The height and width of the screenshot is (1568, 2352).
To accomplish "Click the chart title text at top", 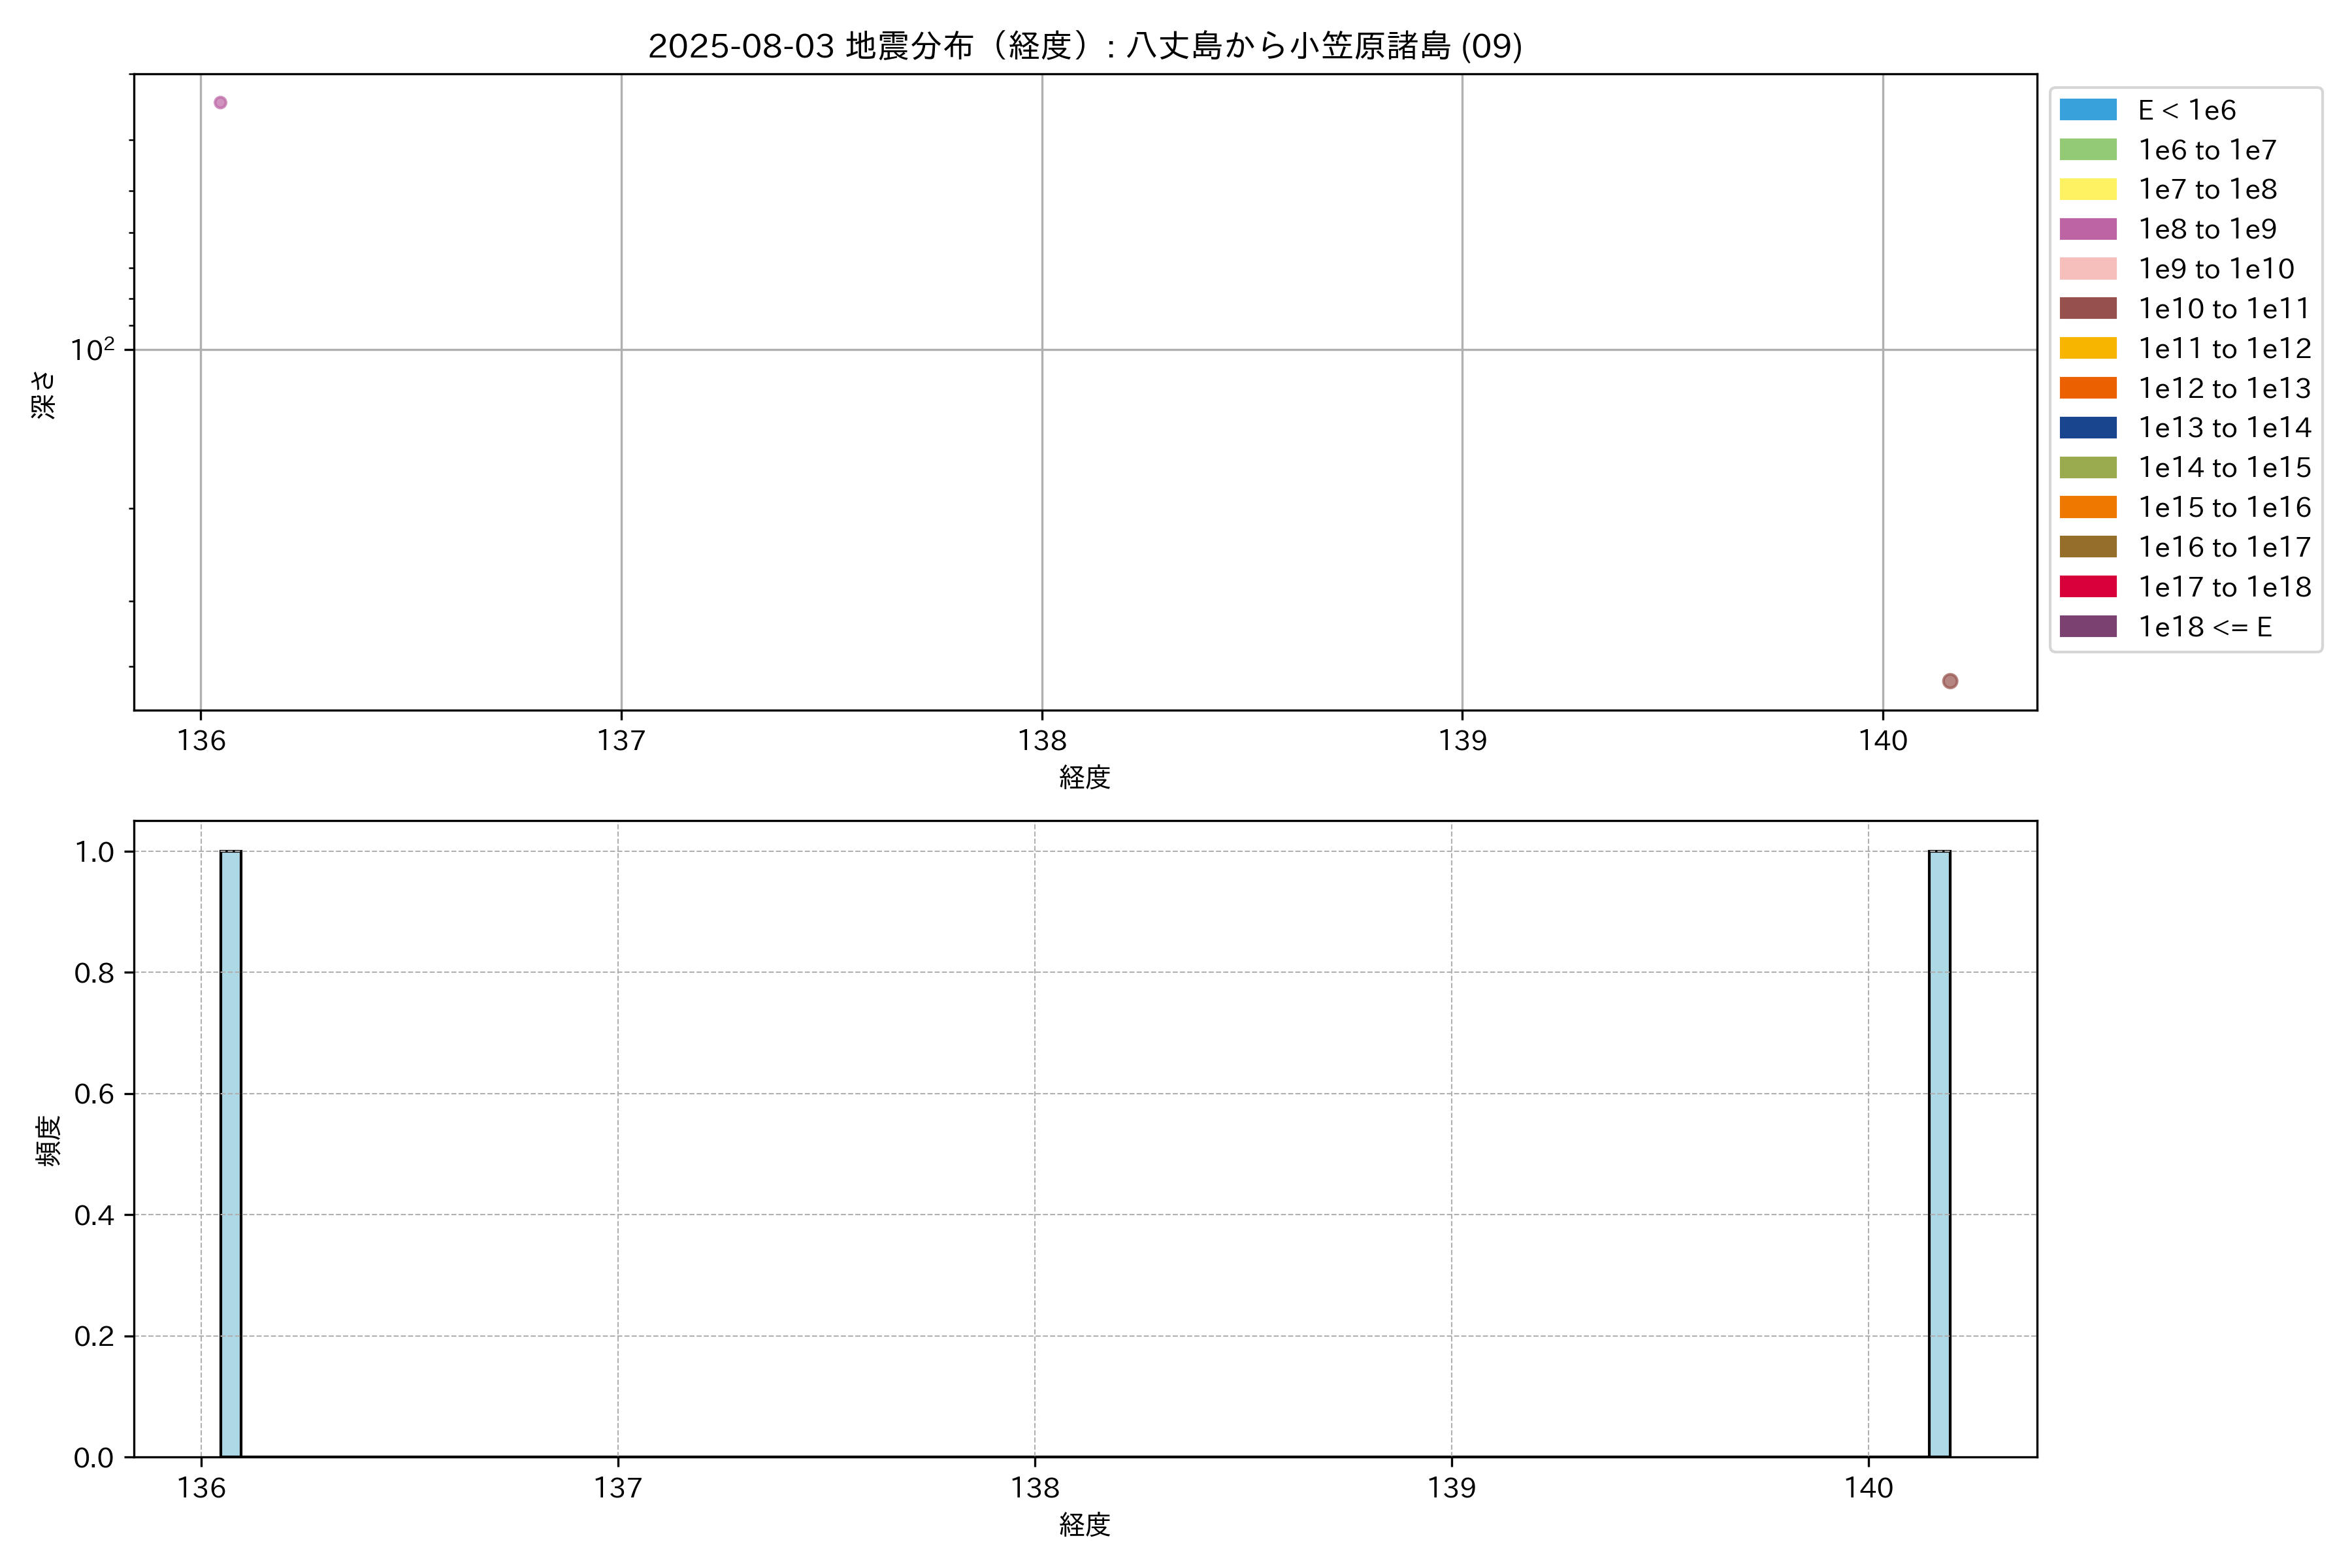I will coord(1085,46).
